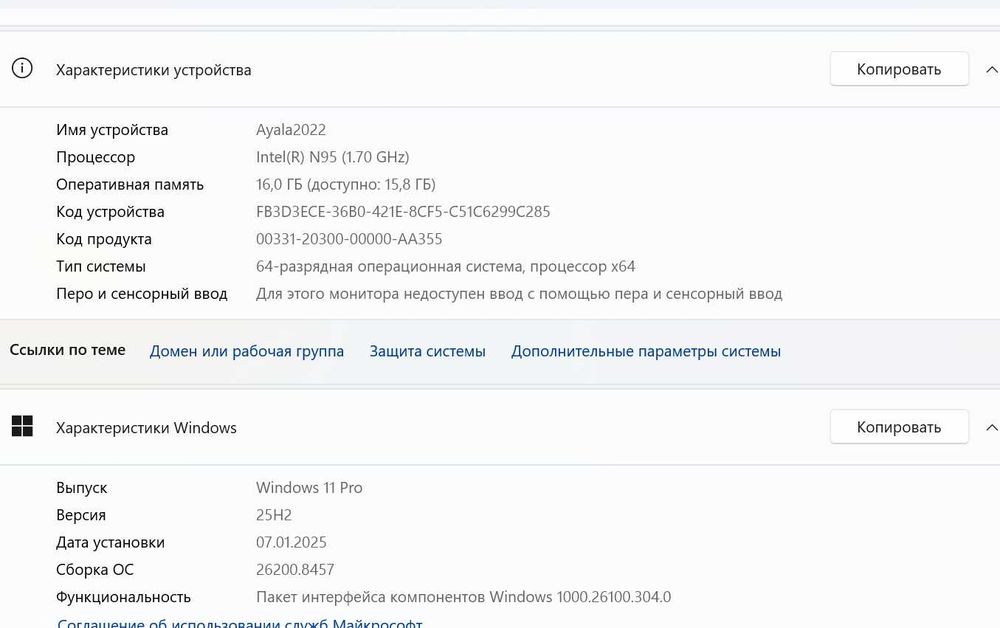
Task: Click the Имя устройства label
Action: point(112,130)
